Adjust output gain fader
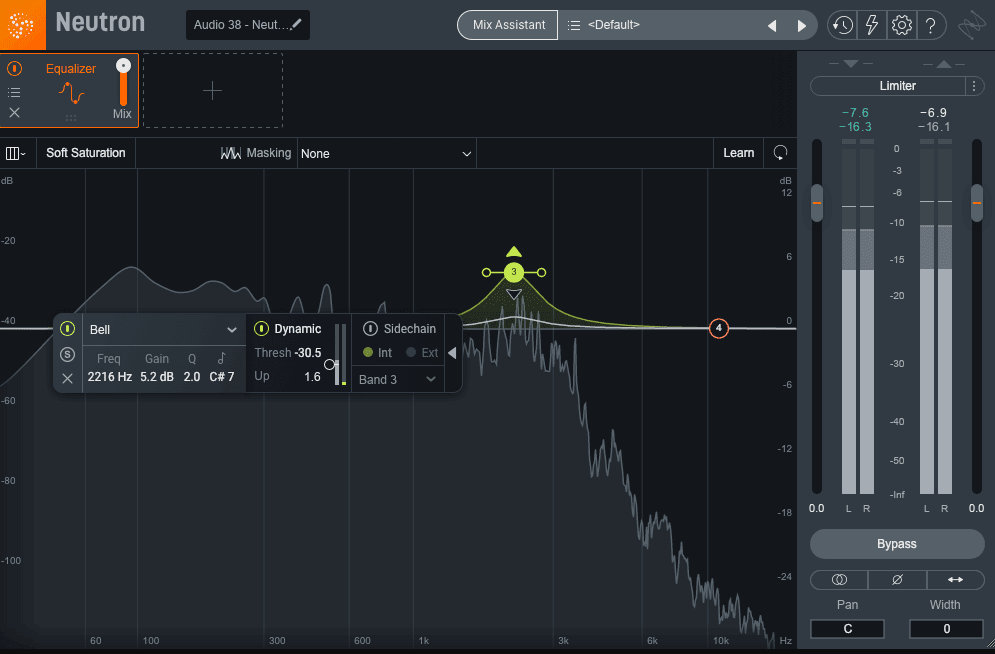 (x=977, y=203)
